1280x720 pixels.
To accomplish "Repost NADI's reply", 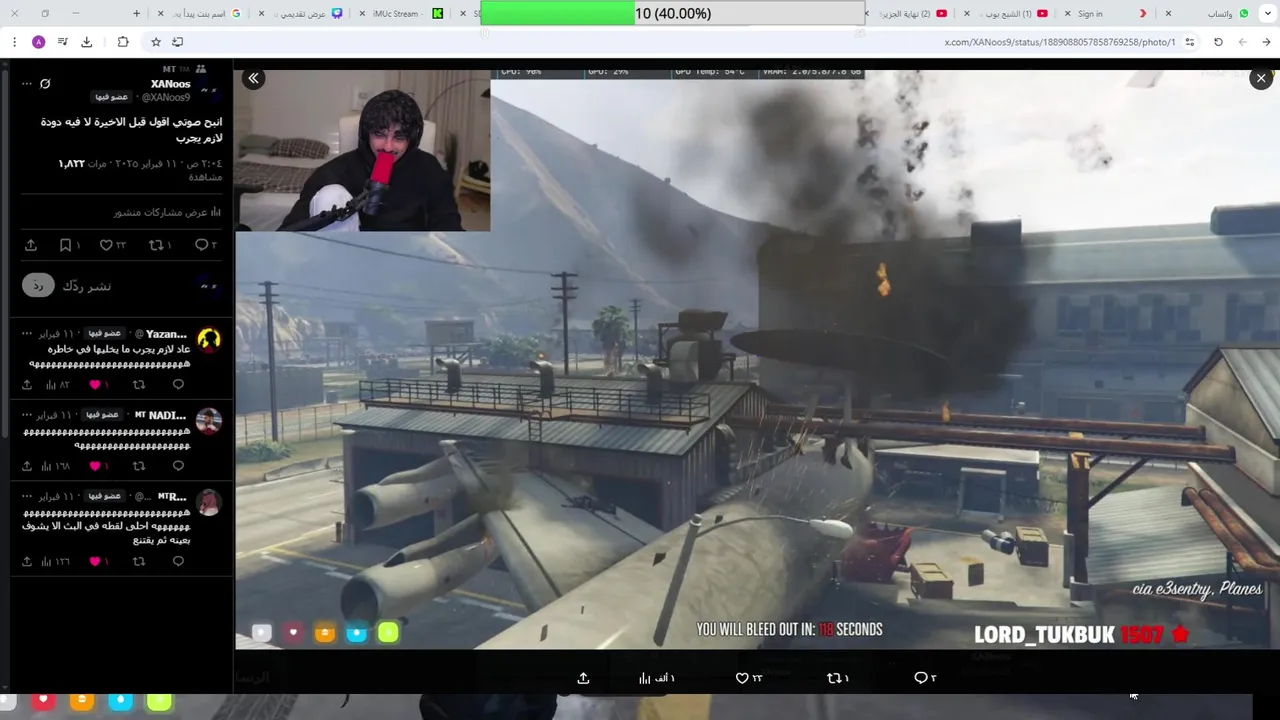I will pyautogui.click(x=139, y=466).
